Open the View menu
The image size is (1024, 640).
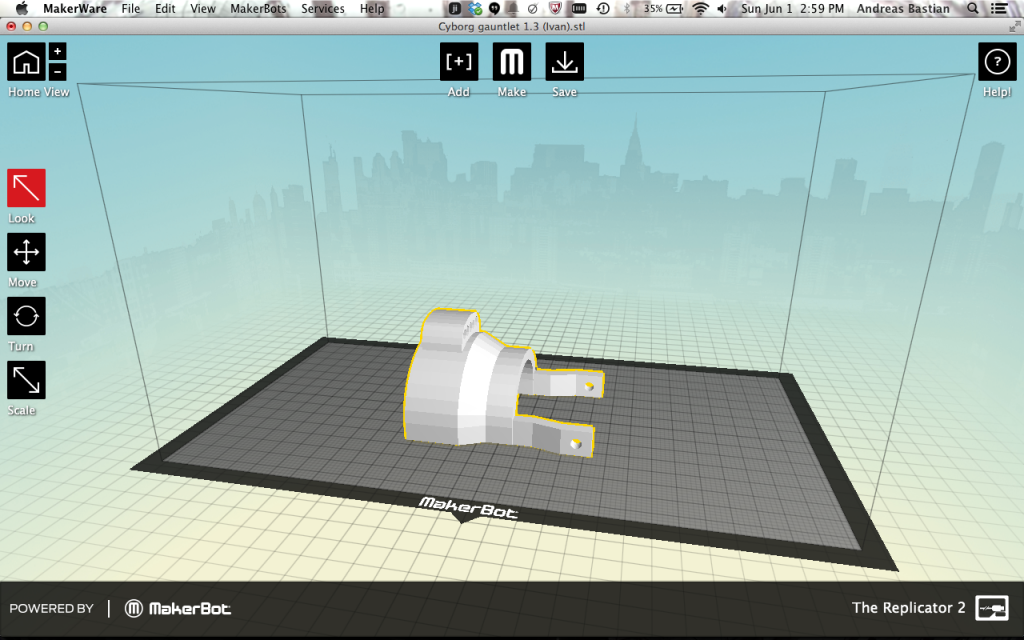203,9
